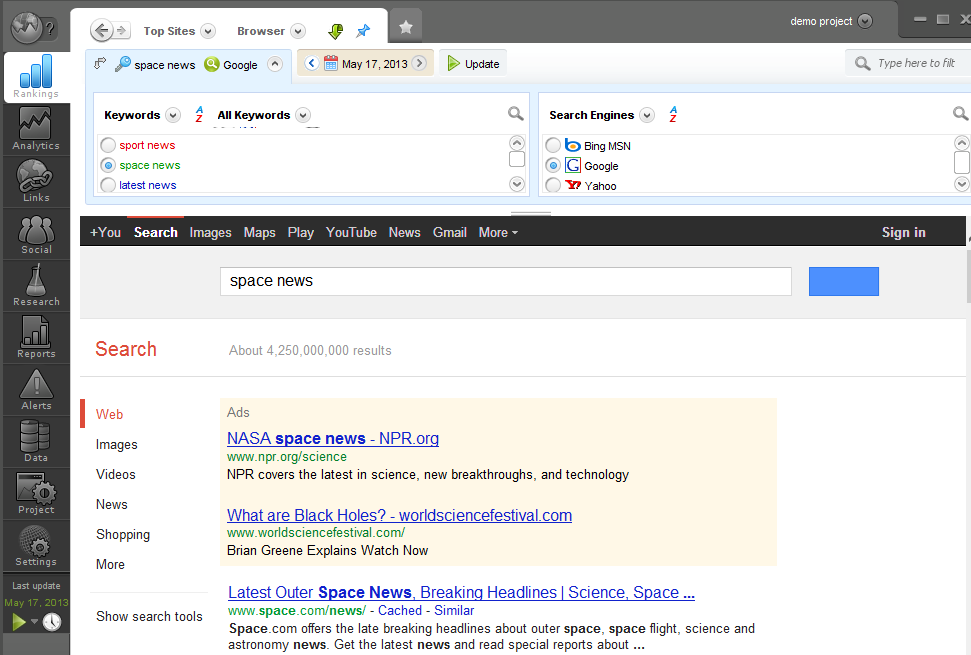
Task: Open Latest Outer Space News result
Action: pyautogui.click(x=461, y=592)
